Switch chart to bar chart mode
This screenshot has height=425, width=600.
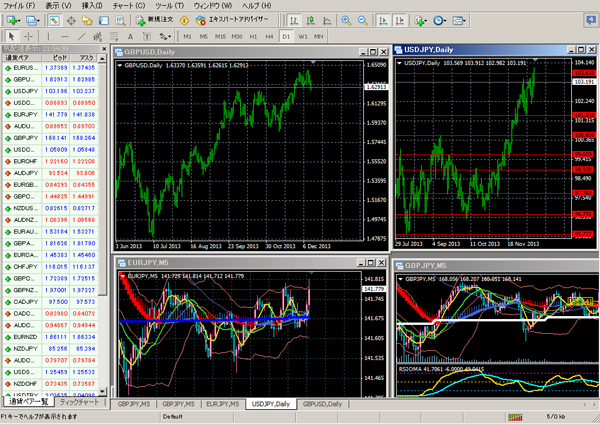point(294,20)
